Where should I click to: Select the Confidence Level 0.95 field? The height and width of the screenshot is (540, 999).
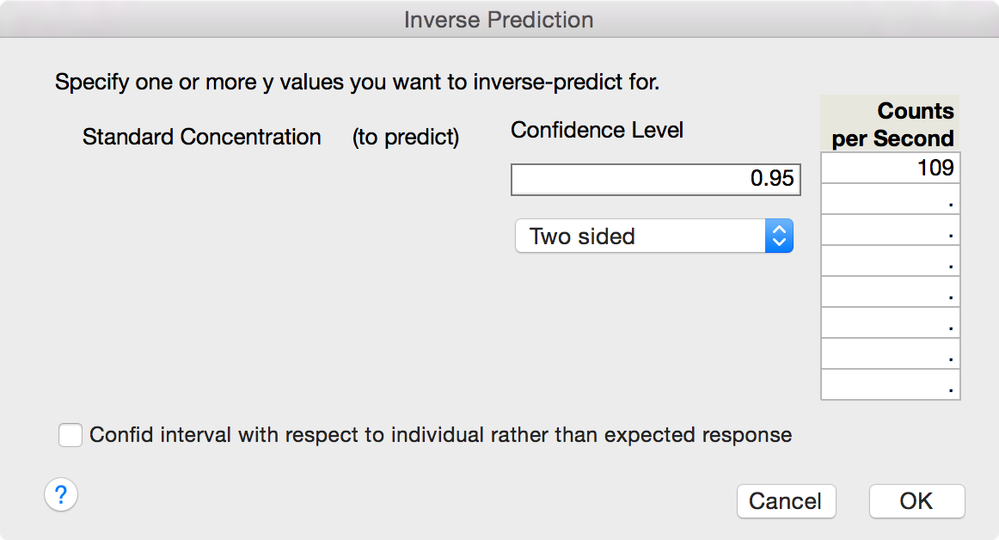656,179
